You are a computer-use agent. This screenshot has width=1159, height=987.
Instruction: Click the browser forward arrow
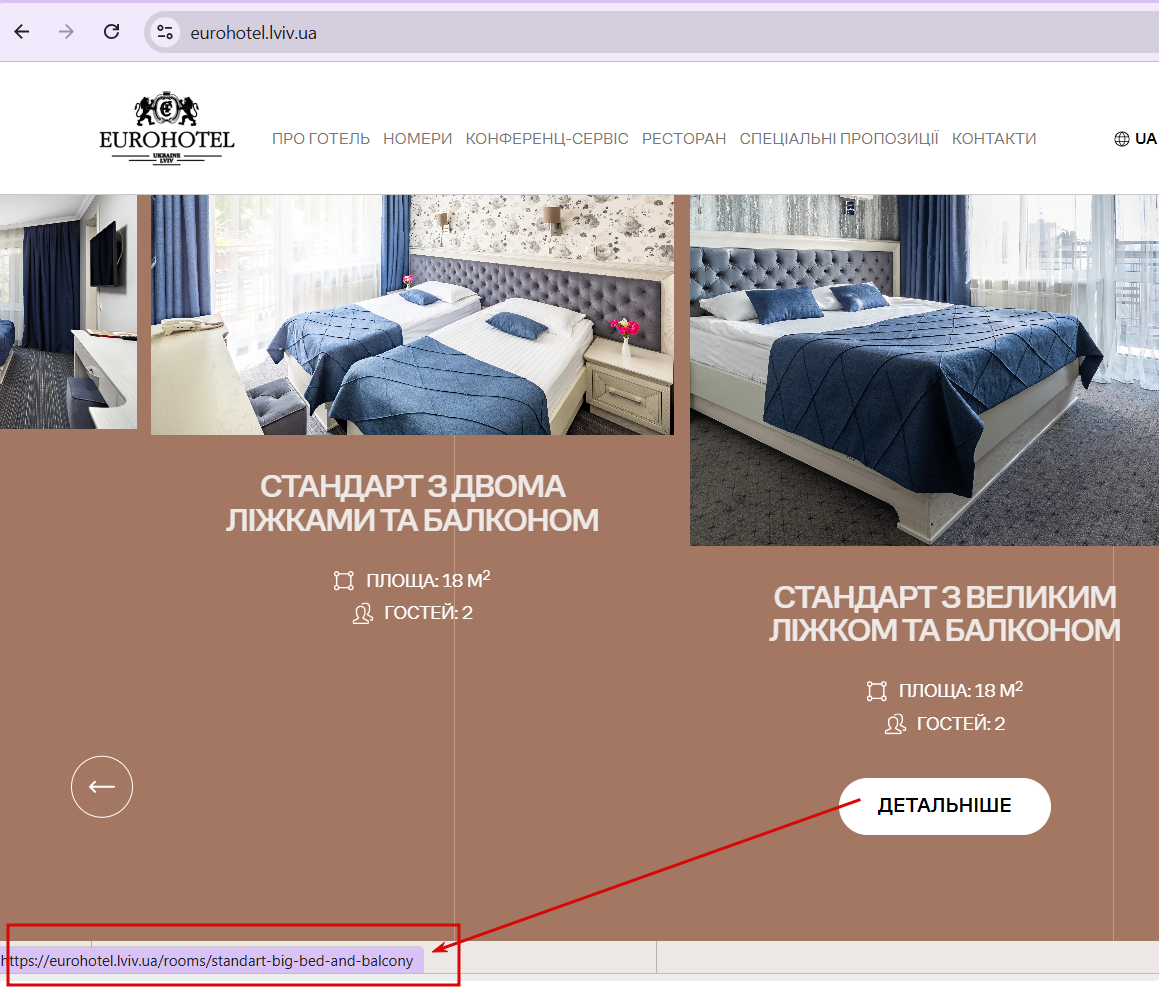click(67, 32)
